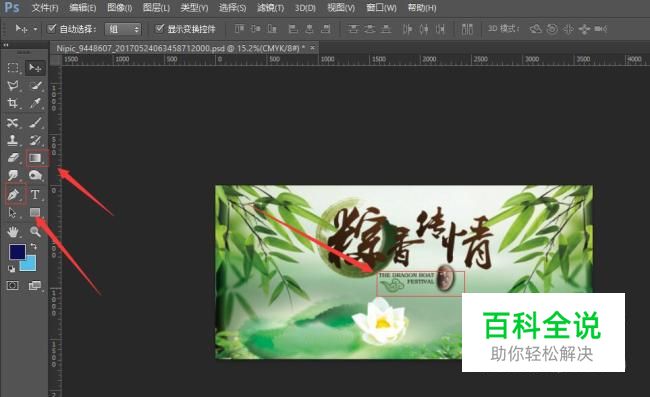Viewport: 650px width, 397px height.
Task: Align right edges in options bar
Action: tap(326, 29)
